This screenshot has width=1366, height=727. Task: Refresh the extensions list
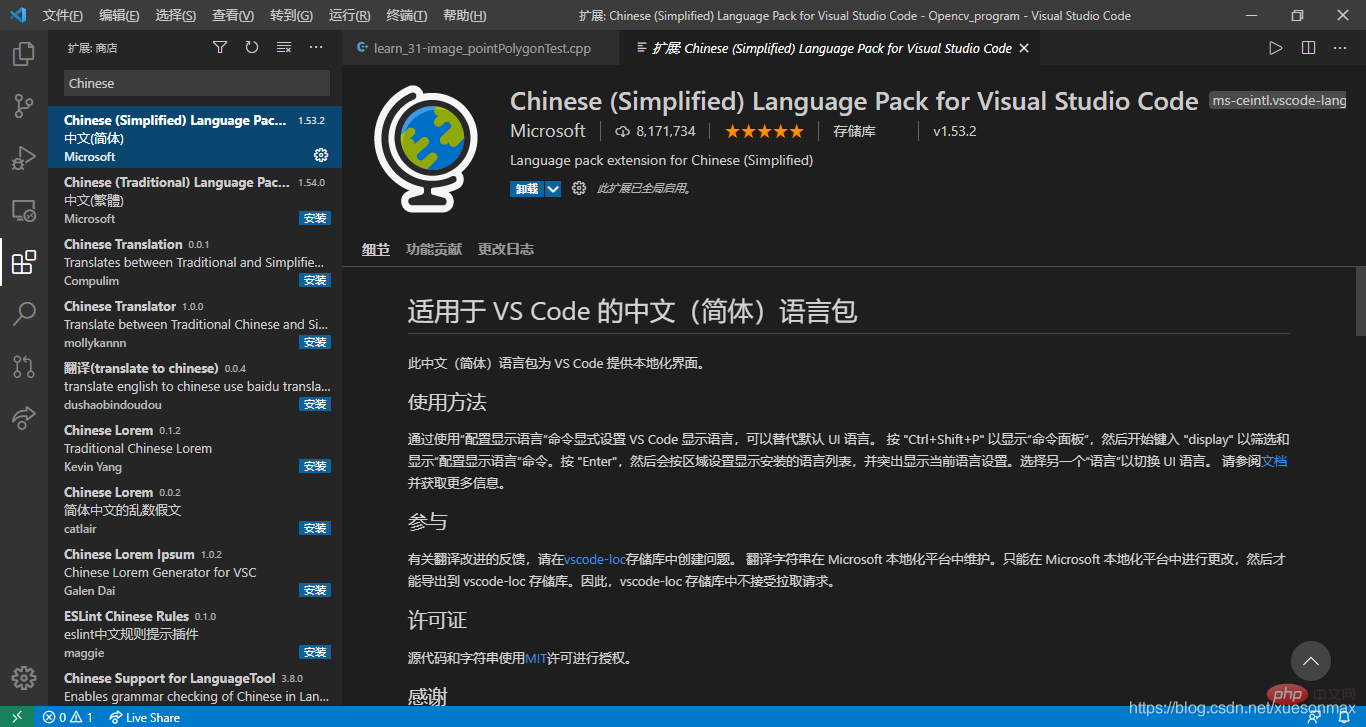point(251,47)
